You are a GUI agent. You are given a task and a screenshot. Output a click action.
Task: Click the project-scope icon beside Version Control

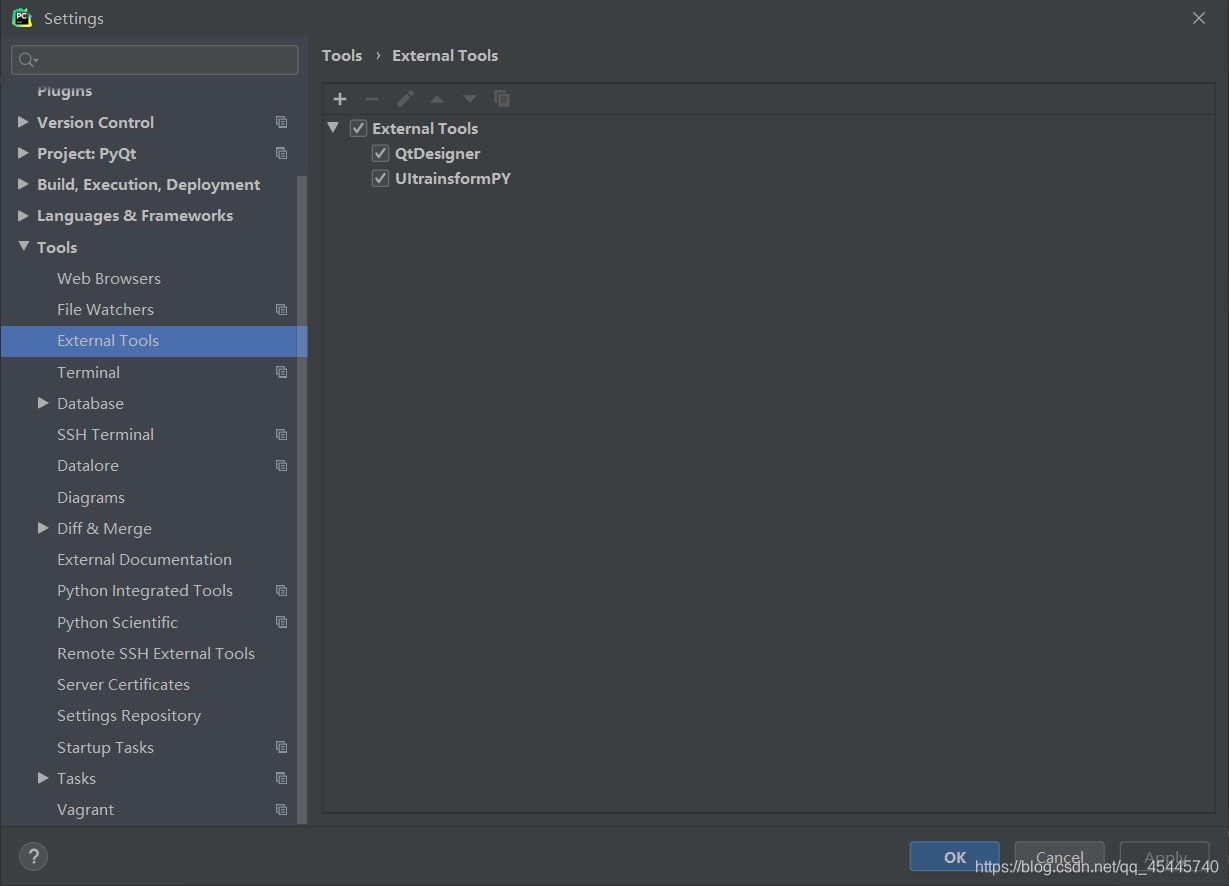point(282,122)
